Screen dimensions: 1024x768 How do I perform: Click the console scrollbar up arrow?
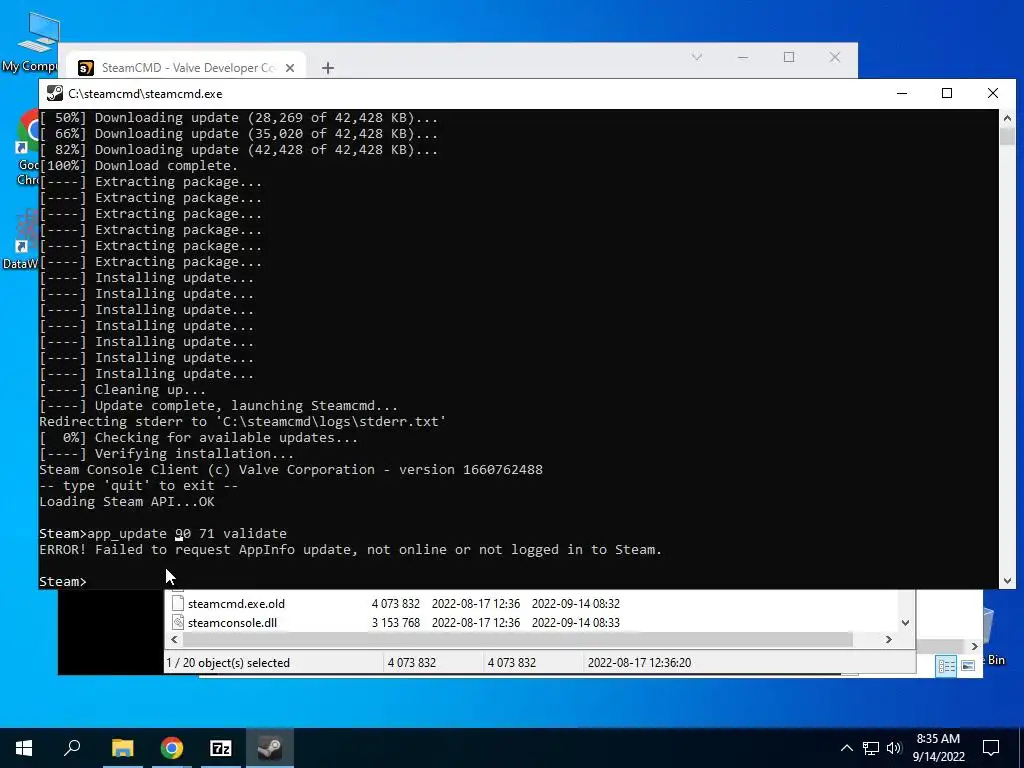click(1007, 118)
